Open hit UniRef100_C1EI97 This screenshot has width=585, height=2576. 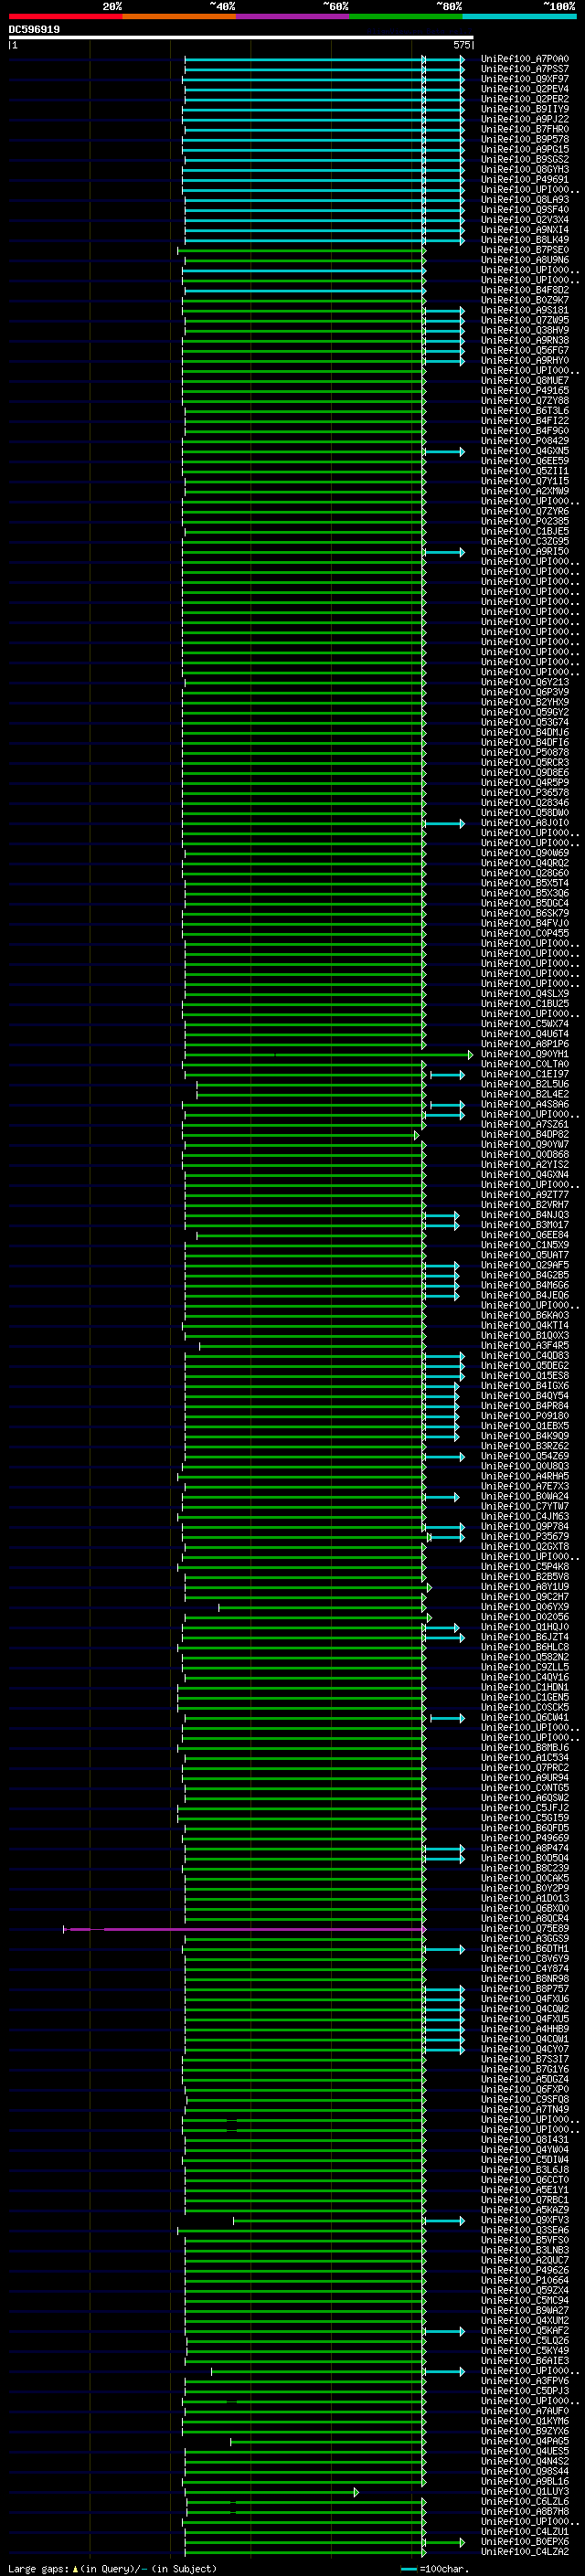coord(525,1074)
